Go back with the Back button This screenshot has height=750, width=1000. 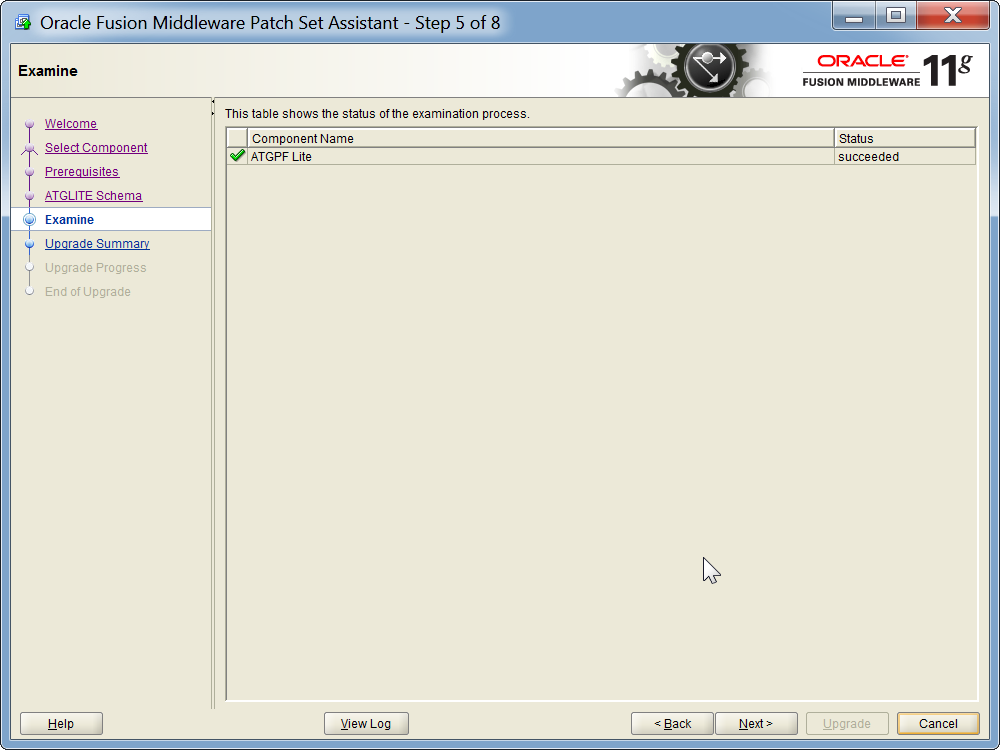coord(672,723)
